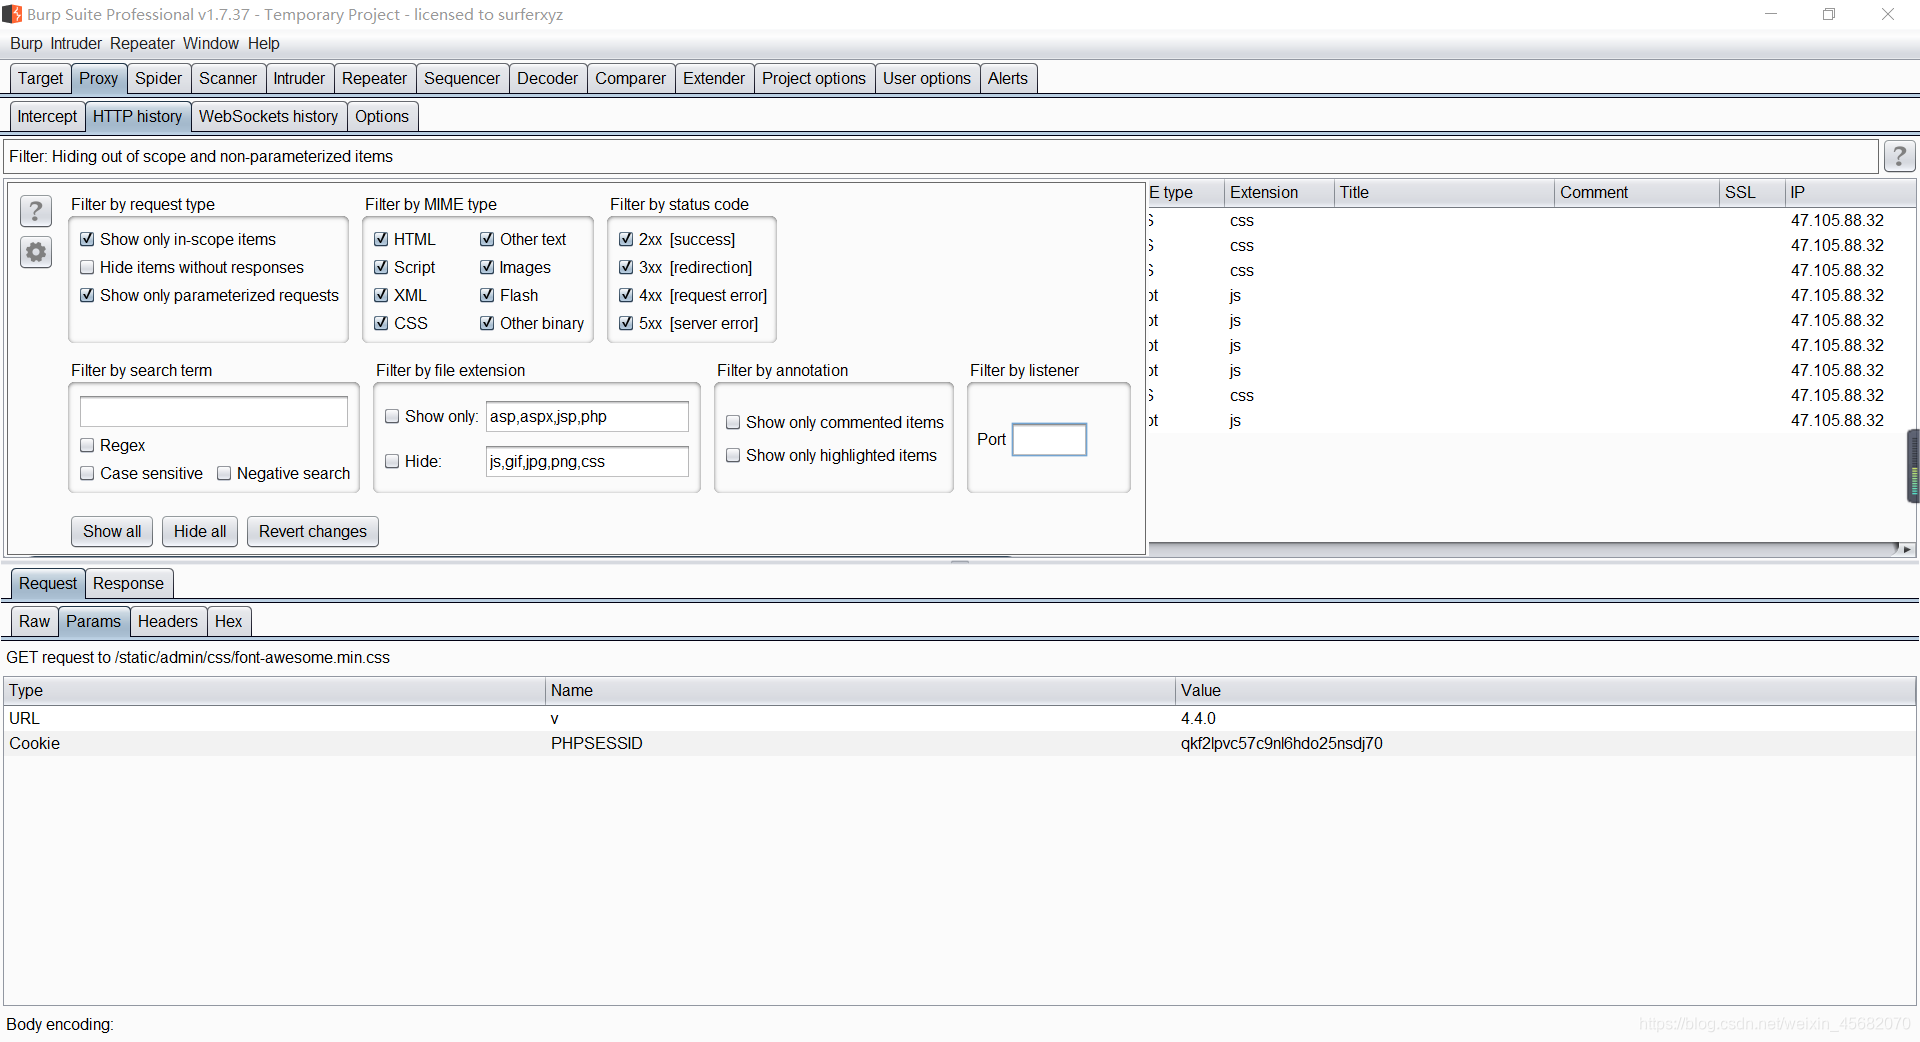The height and width of the screenshot is (1042, 1920).
Task: Open the proxy Options sub-tab
Action: (x=382, y=116)
